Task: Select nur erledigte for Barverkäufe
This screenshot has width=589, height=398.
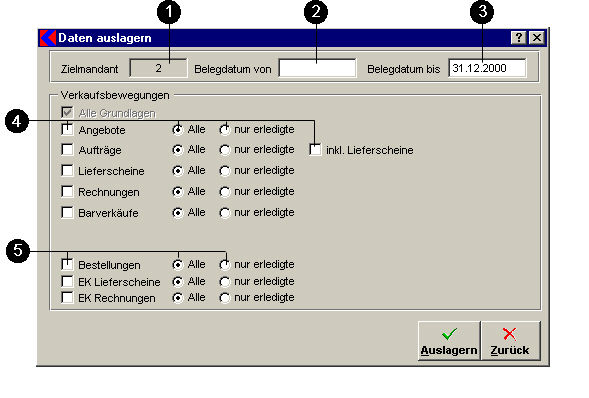Action: click(225, 213)
